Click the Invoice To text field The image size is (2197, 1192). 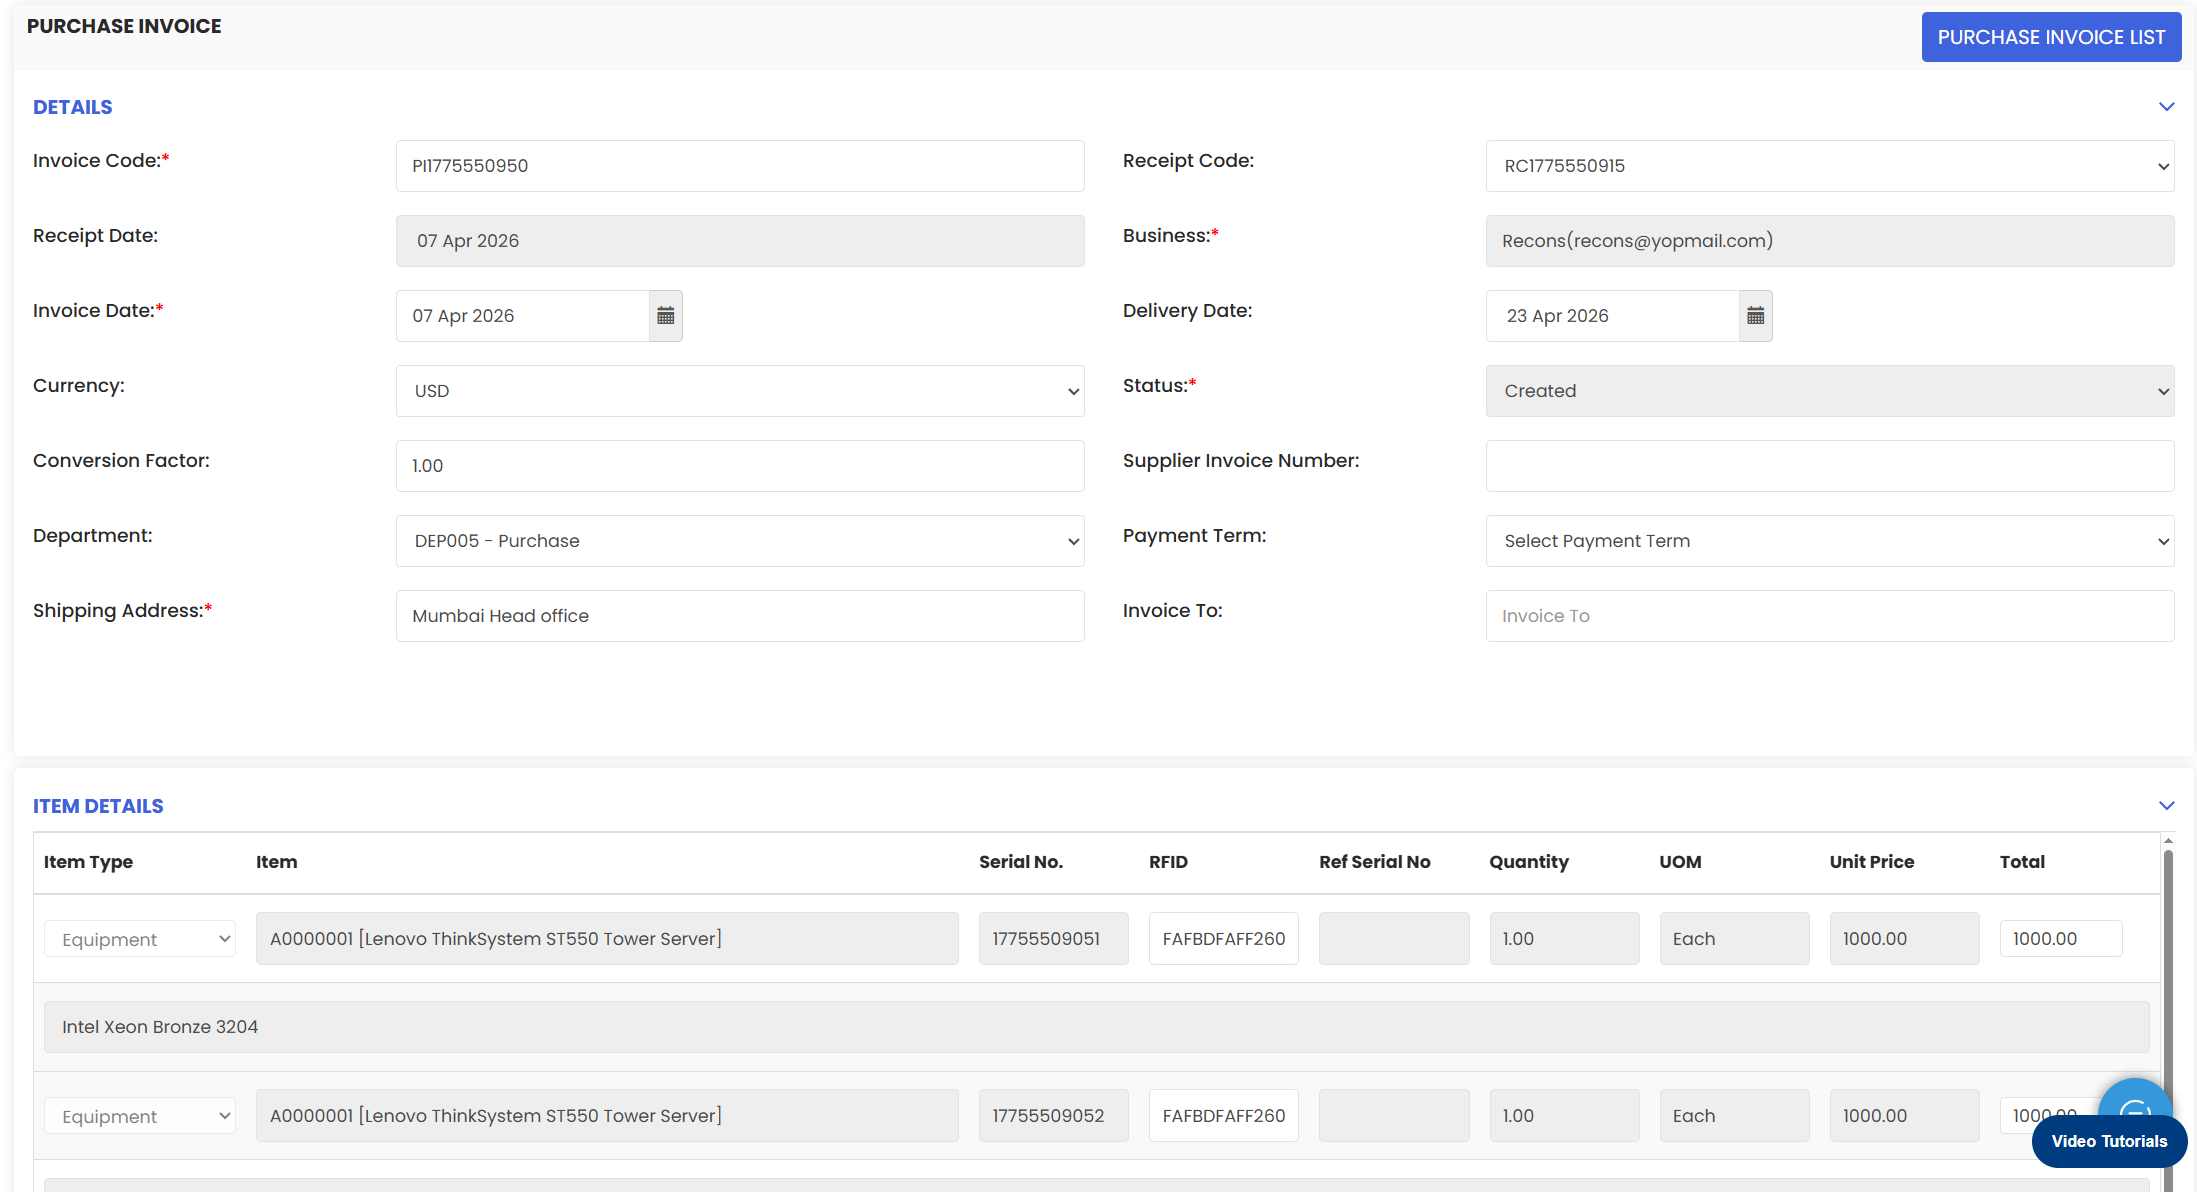click(1829, 616)
